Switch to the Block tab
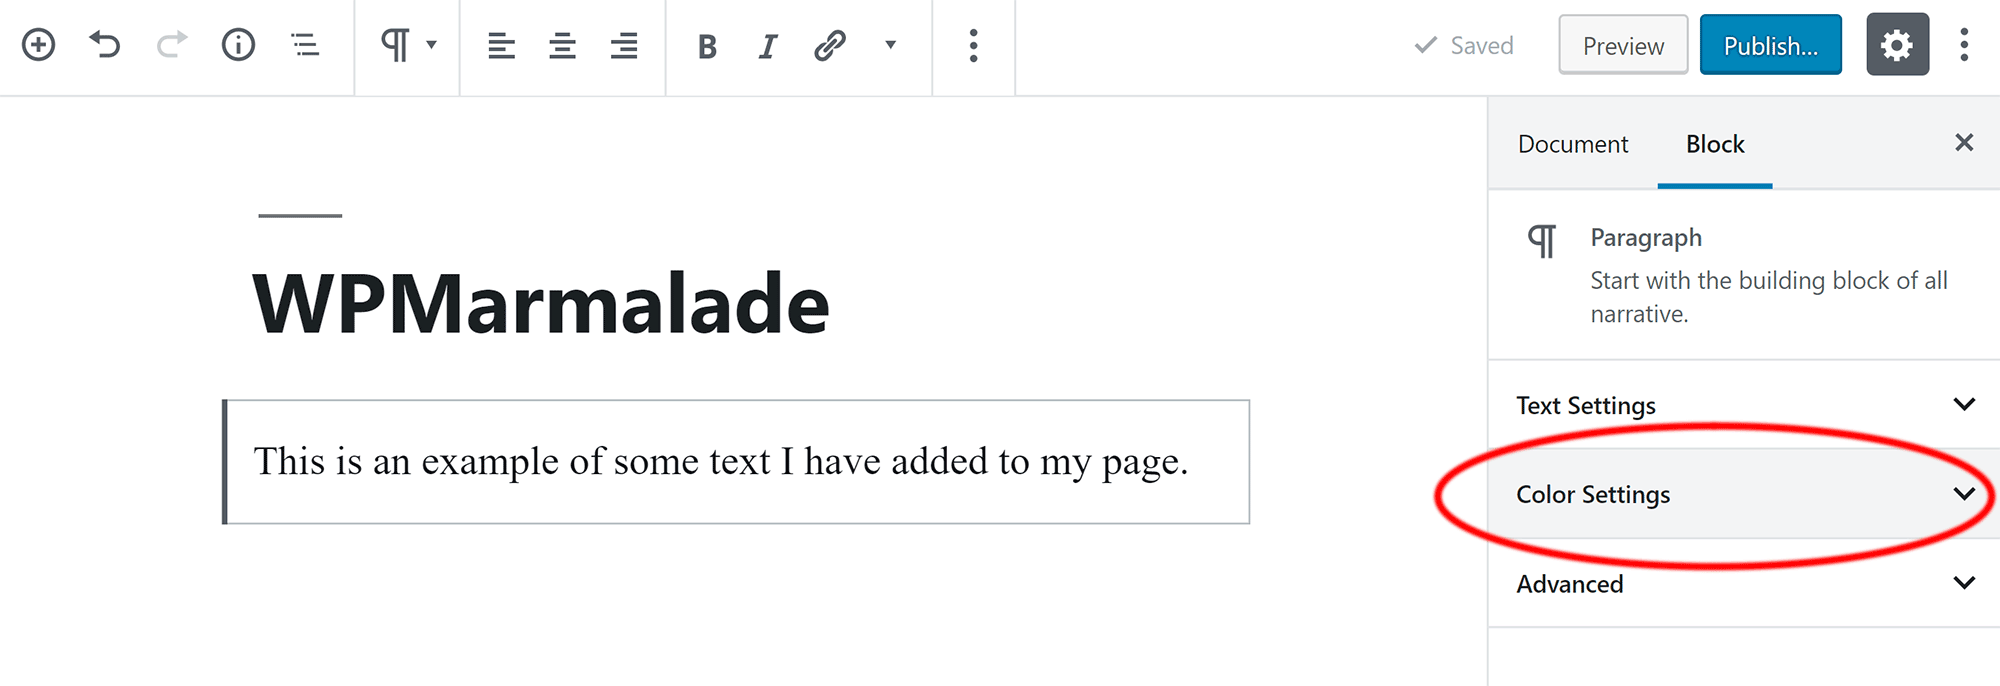Viewport: 2000px width, 686px height. (x=1714, y=144)
